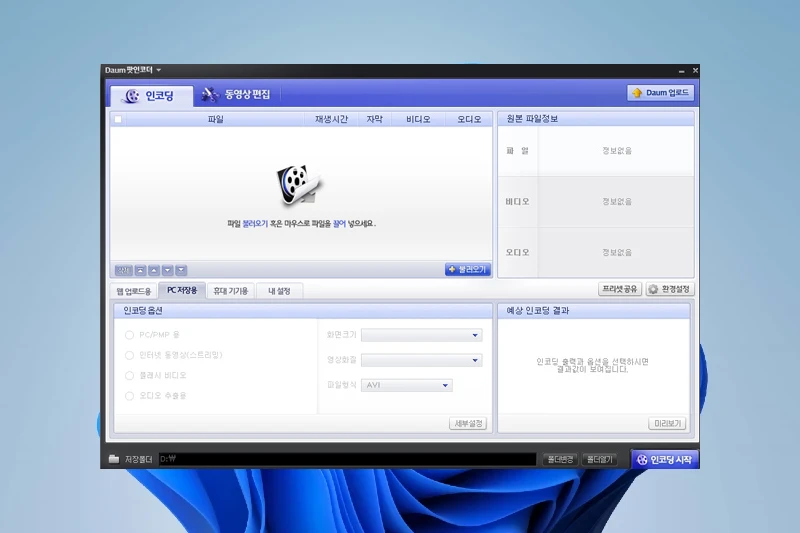Screen dimensions: 800x533
Task: Click the 자막 column header
Action: (374, 119)
